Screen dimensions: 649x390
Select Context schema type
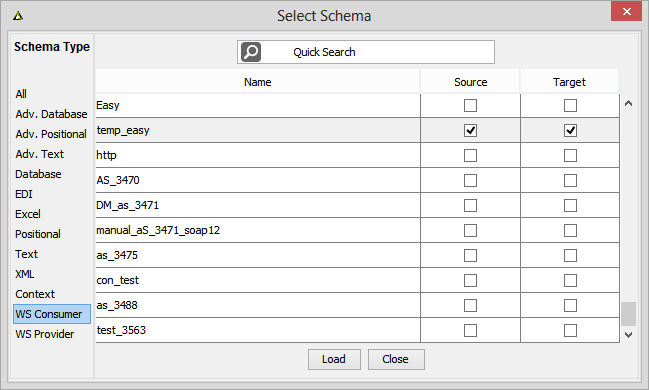[x=35, y=294]
